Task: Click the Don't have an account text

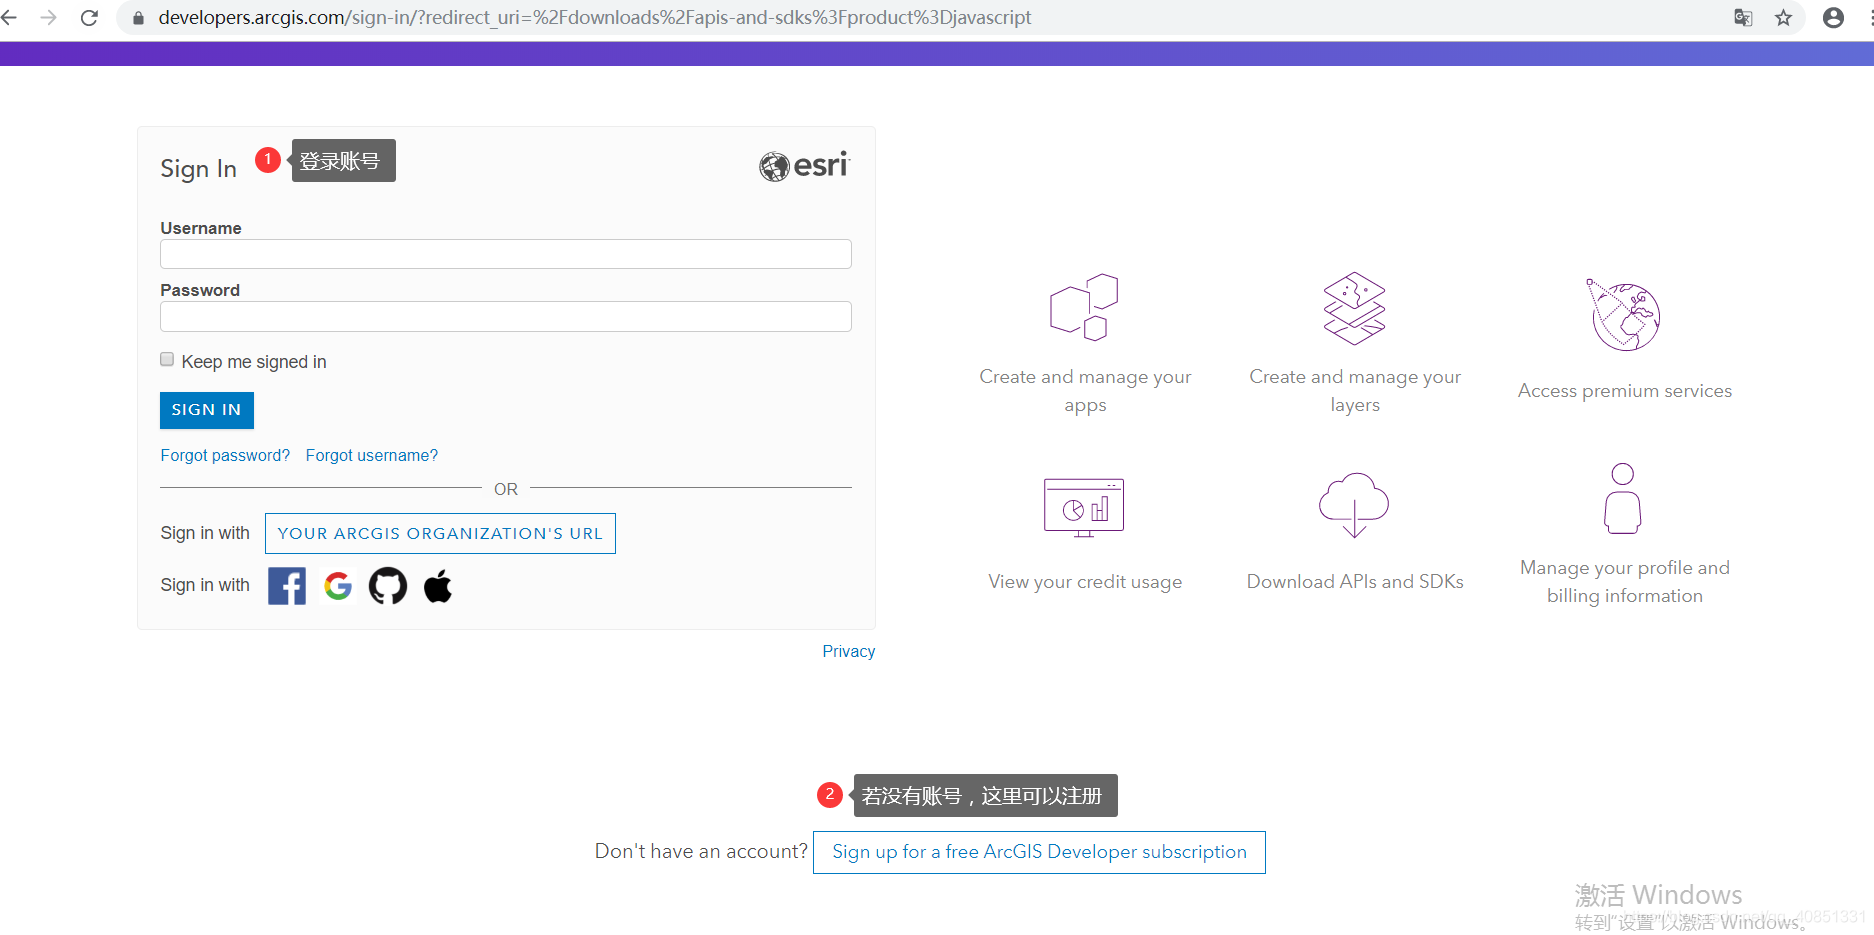Action: coord(701,851)
